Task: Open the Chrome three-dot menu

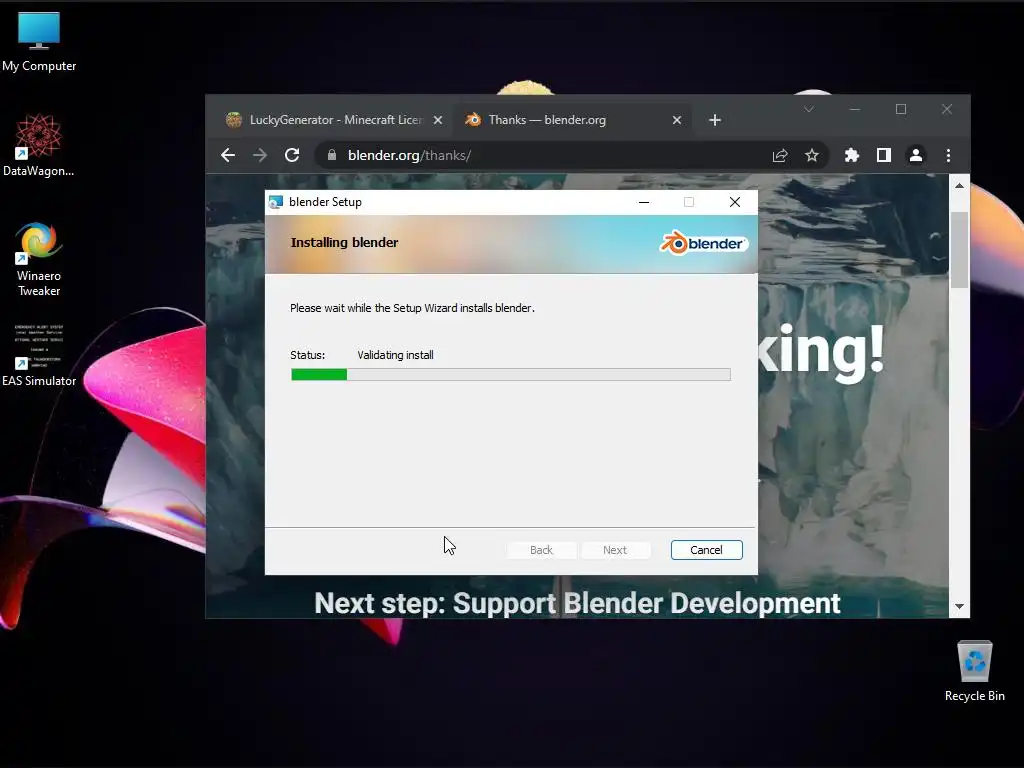Action: pos(948,155)
